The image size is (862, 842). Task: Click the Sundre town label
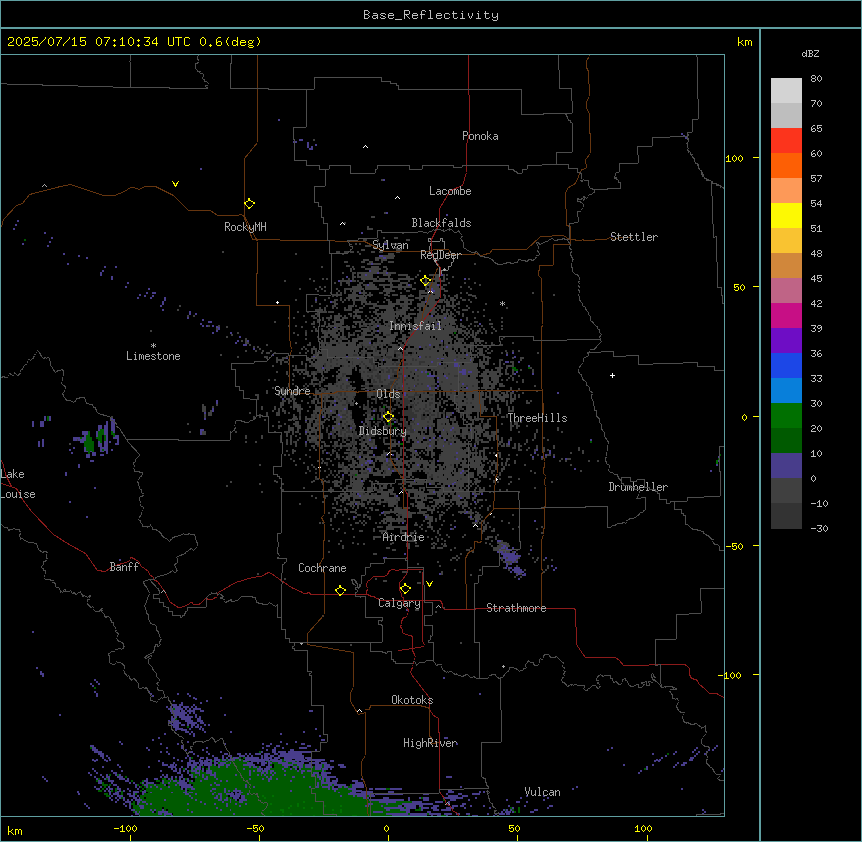click(292, 391)
